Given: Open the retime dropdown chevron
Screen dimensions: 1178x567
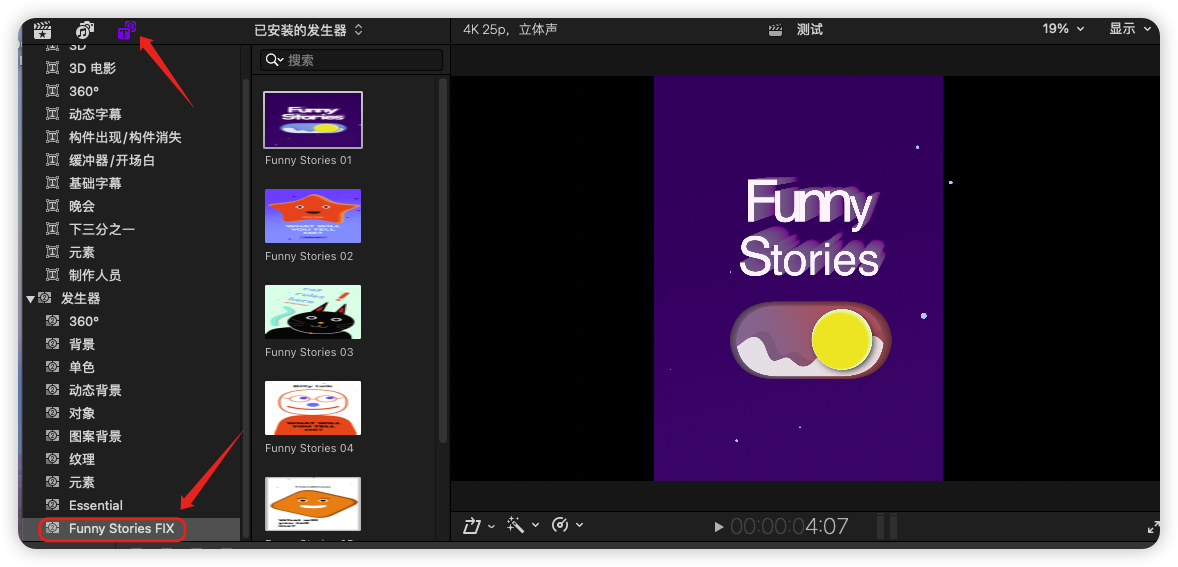Looking at the screenshot, I should click(x=579, y=526).
